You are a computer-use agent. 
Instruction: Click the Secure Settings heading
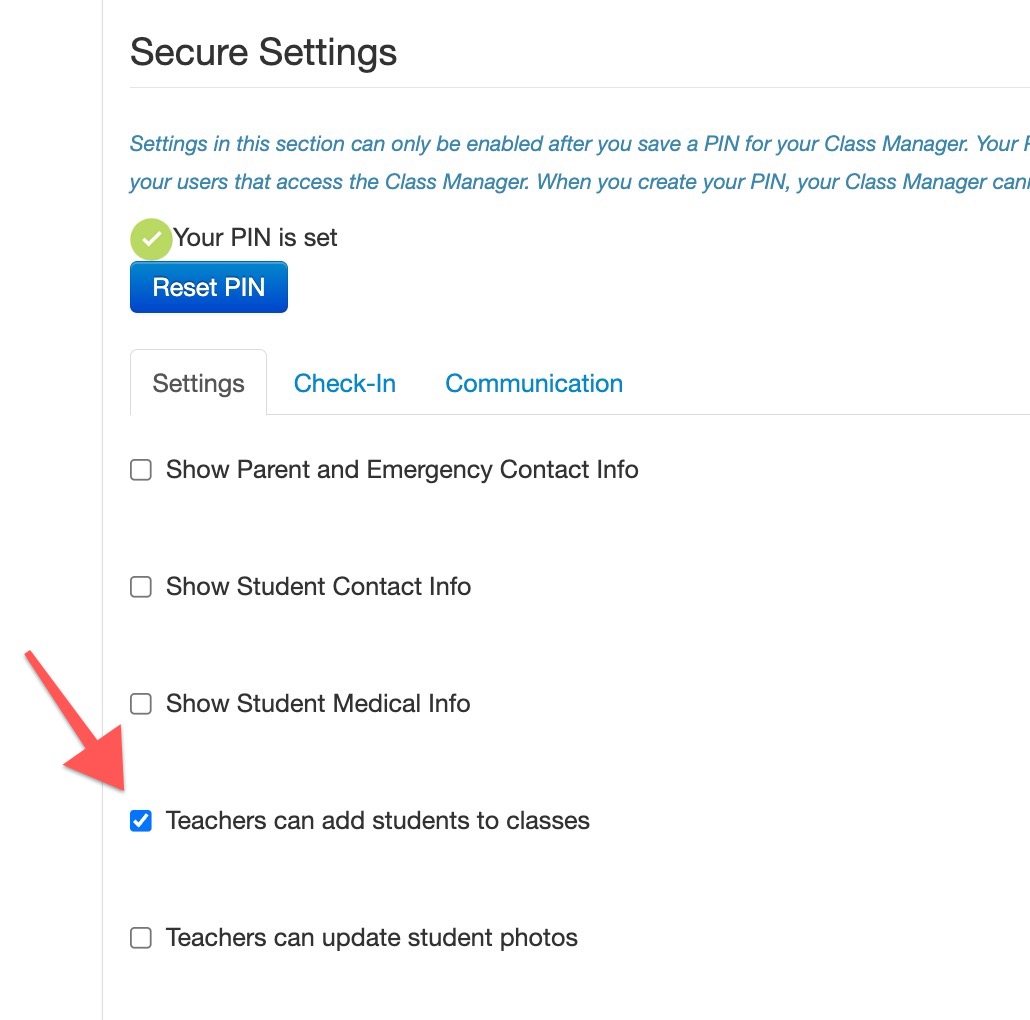click(263, 52)
